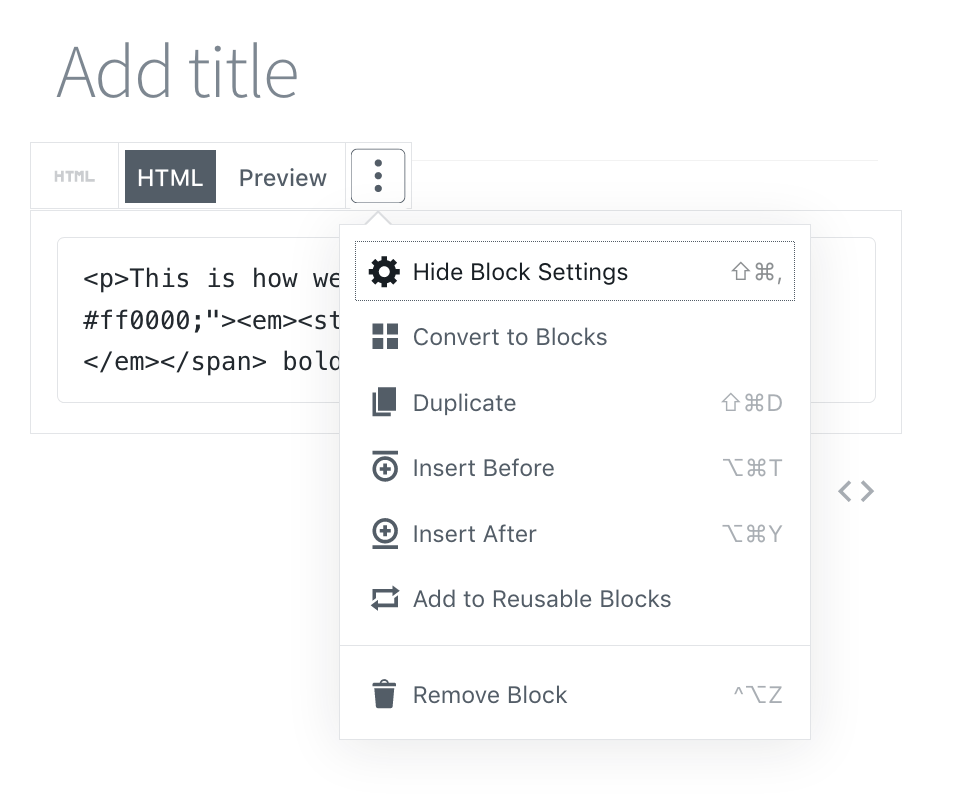Click the Insert Before icon
The width and height of the screenshot is (976, 806).
point(384,468)
